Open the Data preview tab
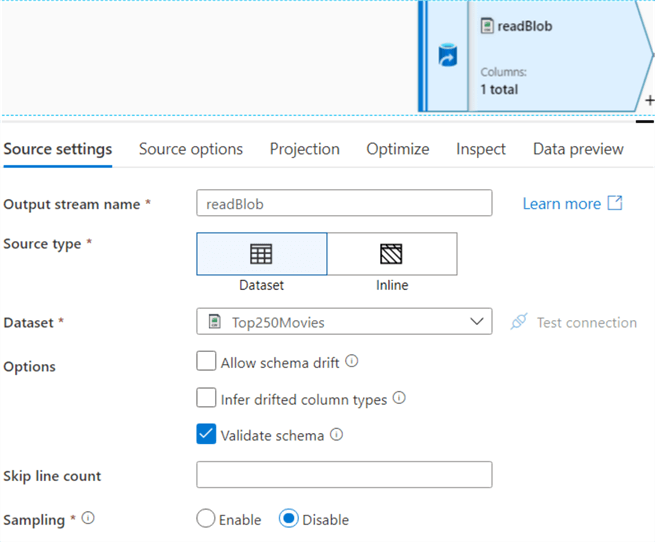This screenshot has height=542, width=655. click(578, 149)
